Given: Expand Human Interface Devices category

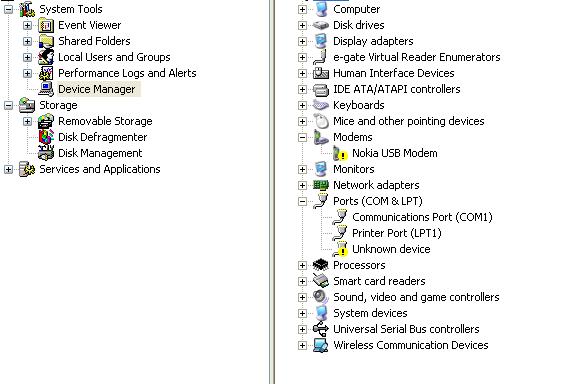Looking at the screenshot, I should tap(302, 73).
